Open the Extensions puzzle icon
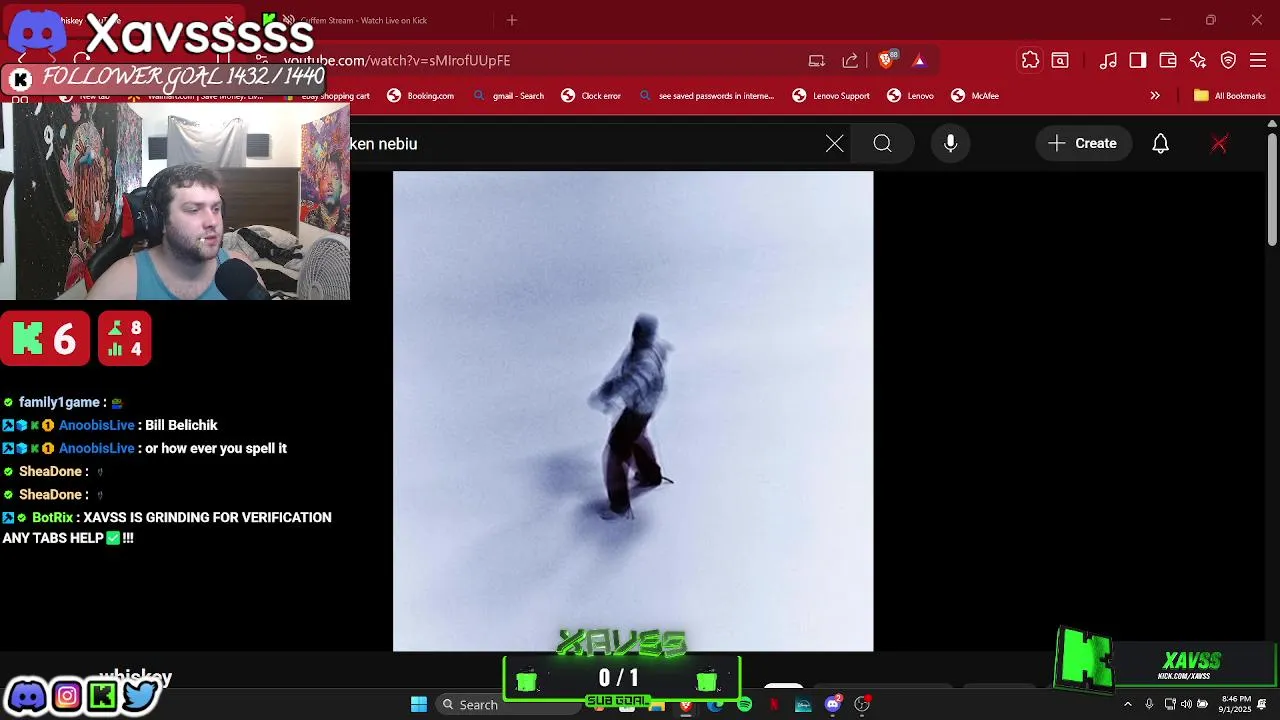 coord(1030,61)
